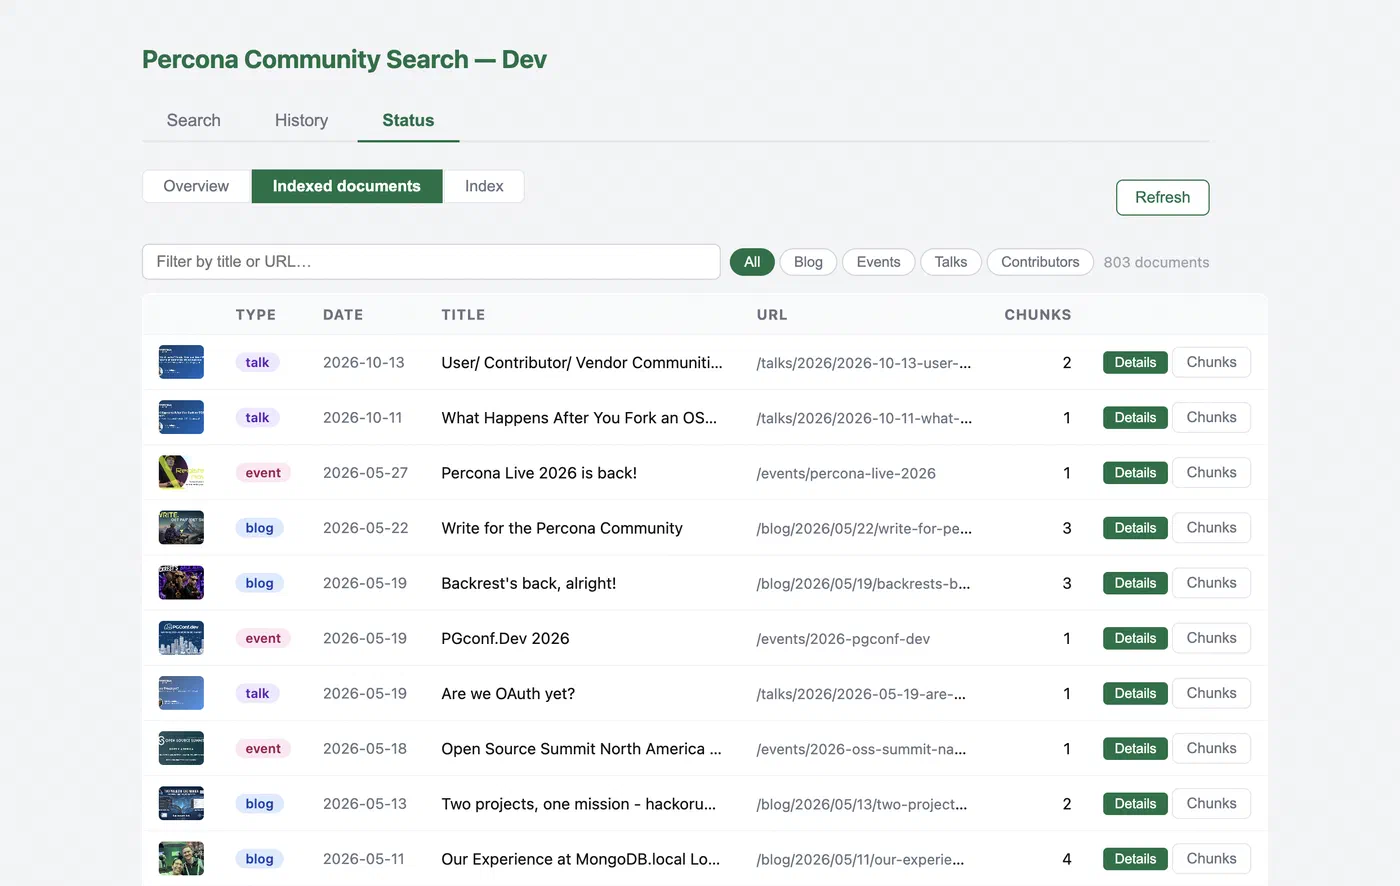Select the All filter chip
Viewport: 1400px width, 886px height.
pyautogui.click(x=752, y=262)
